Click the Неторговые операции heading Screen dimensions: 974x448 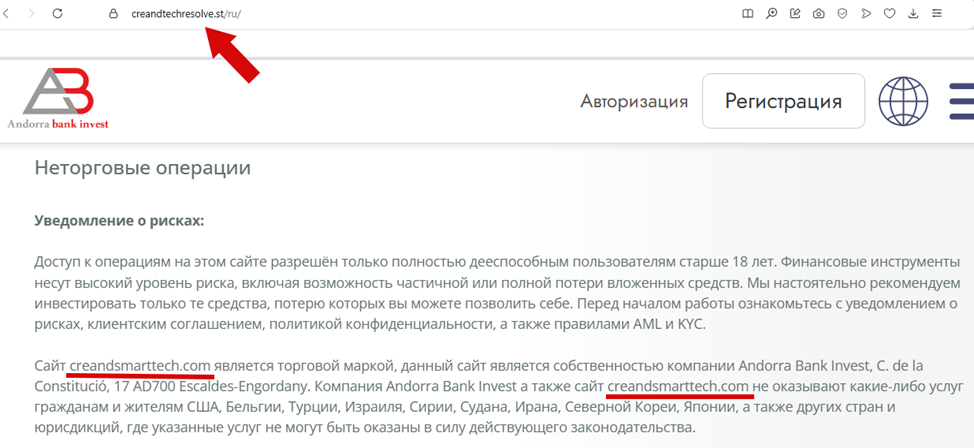coord(142,168)
